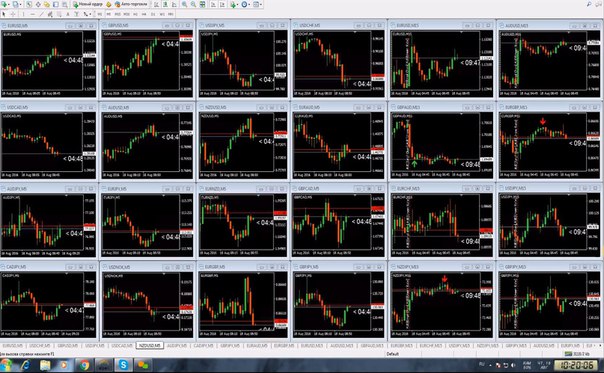
Task: Click the connection status indicator
Action: pos(577,353)
